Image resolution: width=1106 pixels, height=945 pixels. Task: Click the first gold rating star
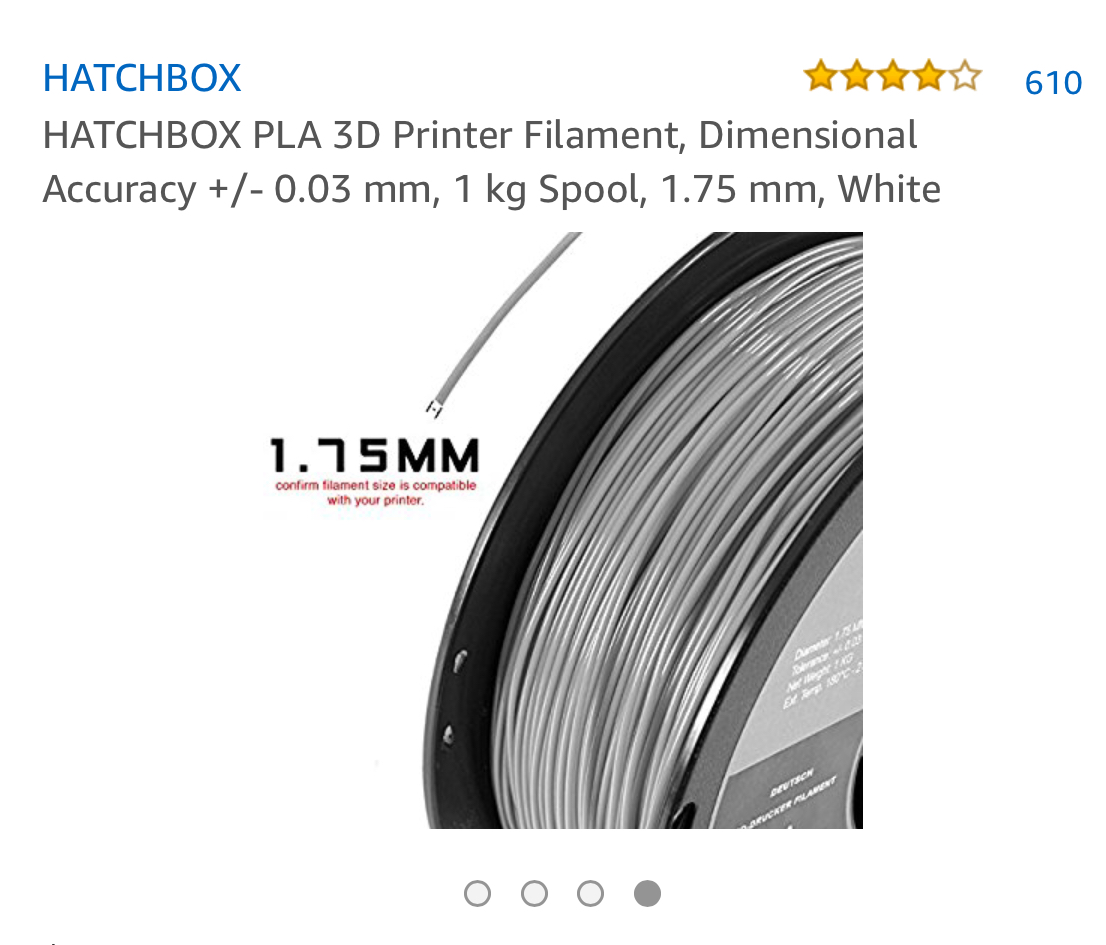pos(820,75)
